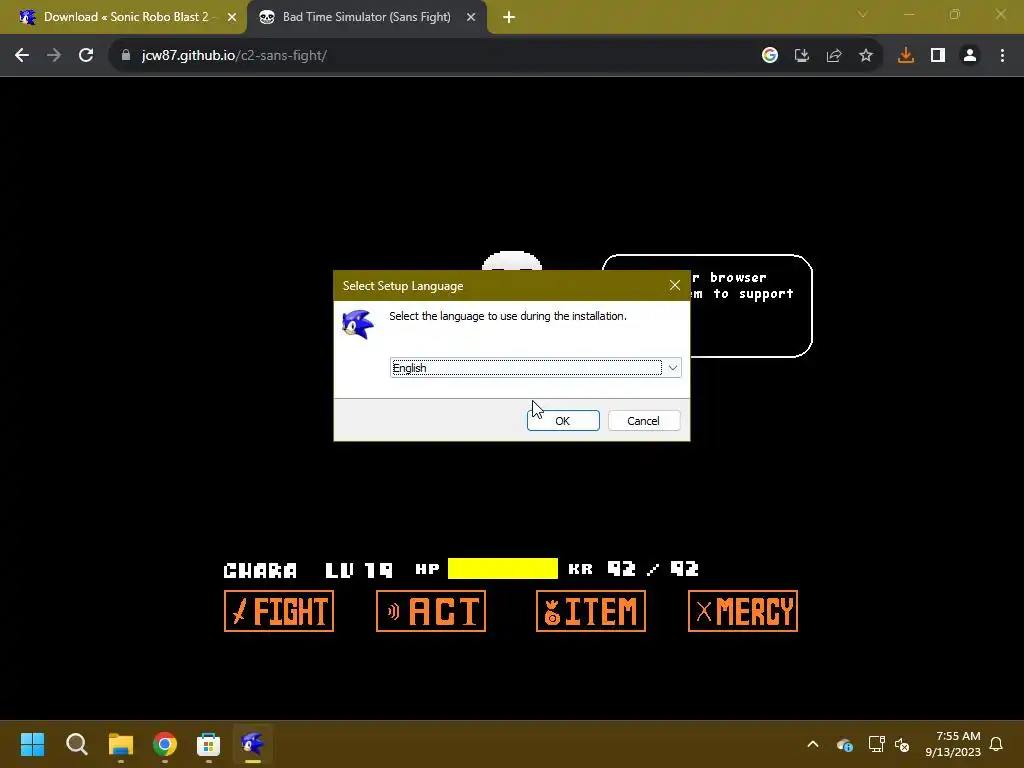
Task: Open Windows taskbar search
Action: 77,744
